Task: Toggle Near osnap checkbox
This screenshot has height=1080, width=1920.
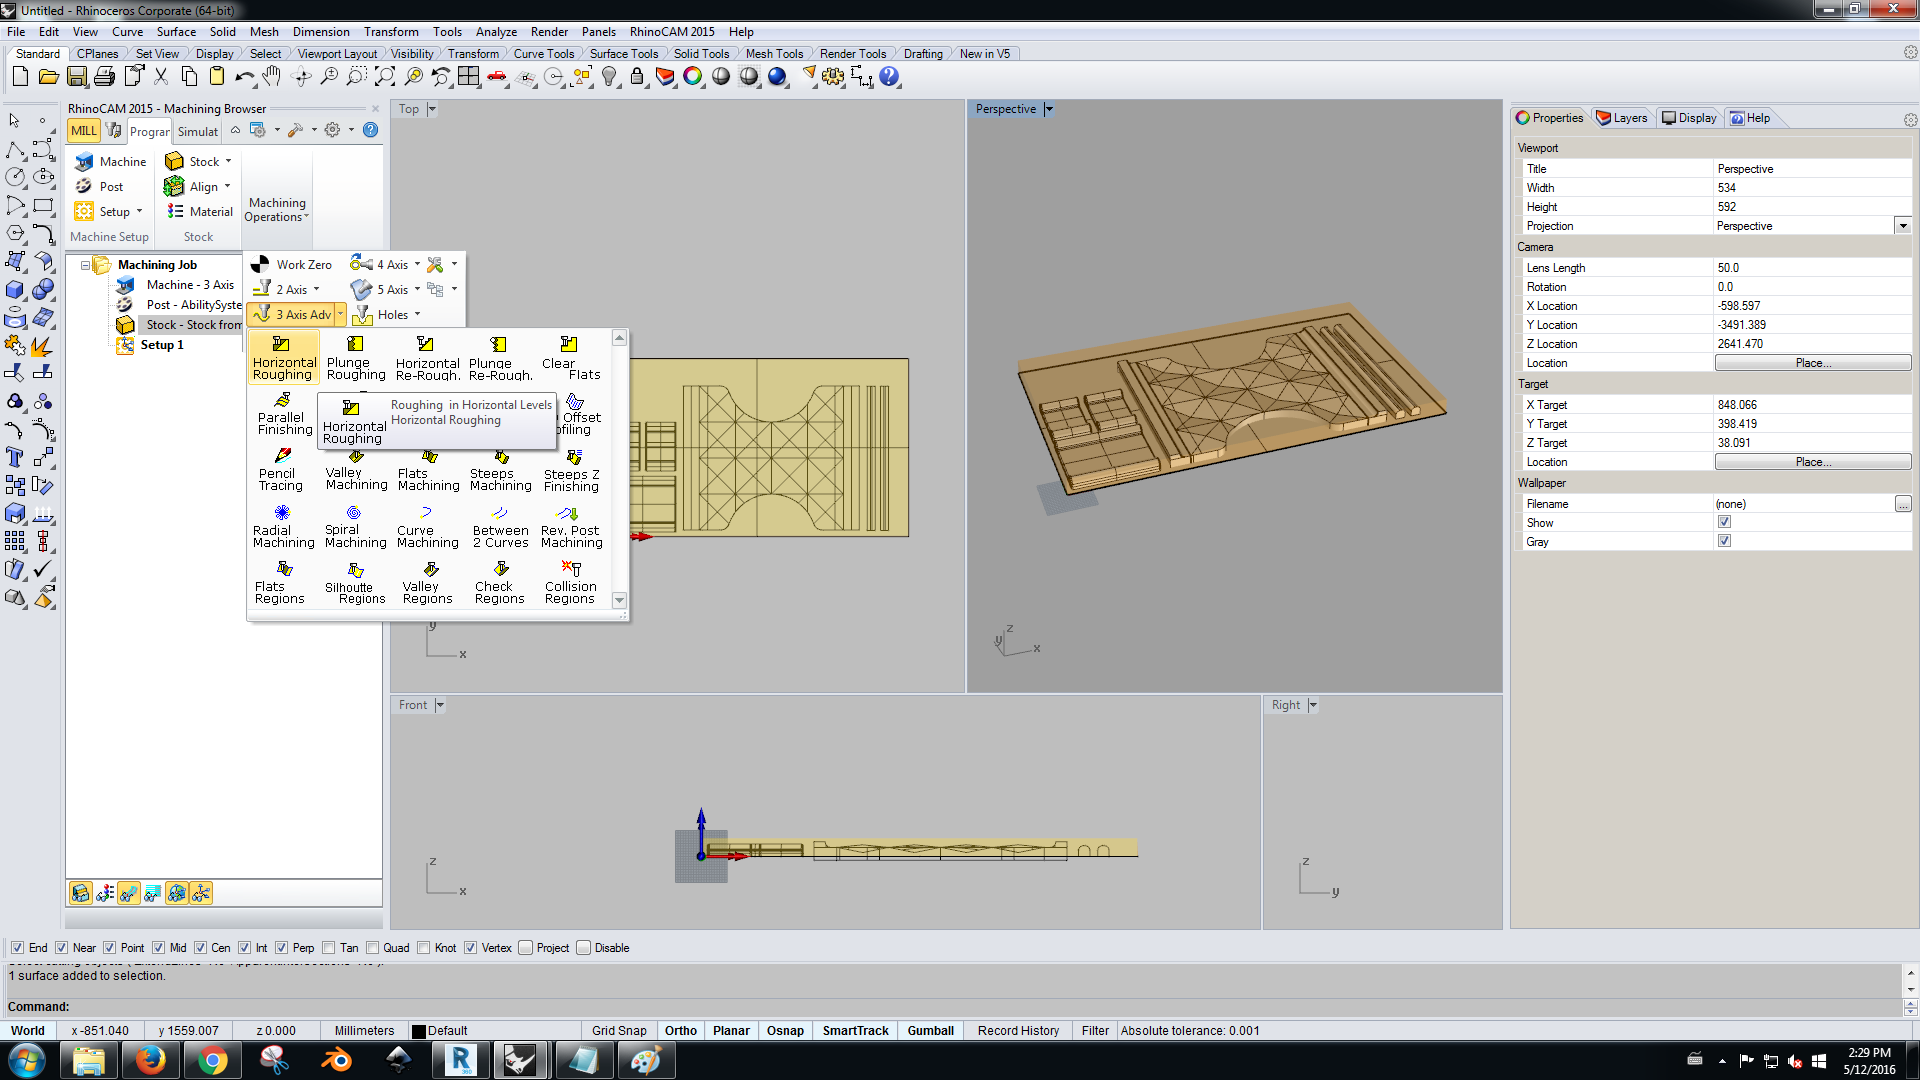Action: coord(61,948)
